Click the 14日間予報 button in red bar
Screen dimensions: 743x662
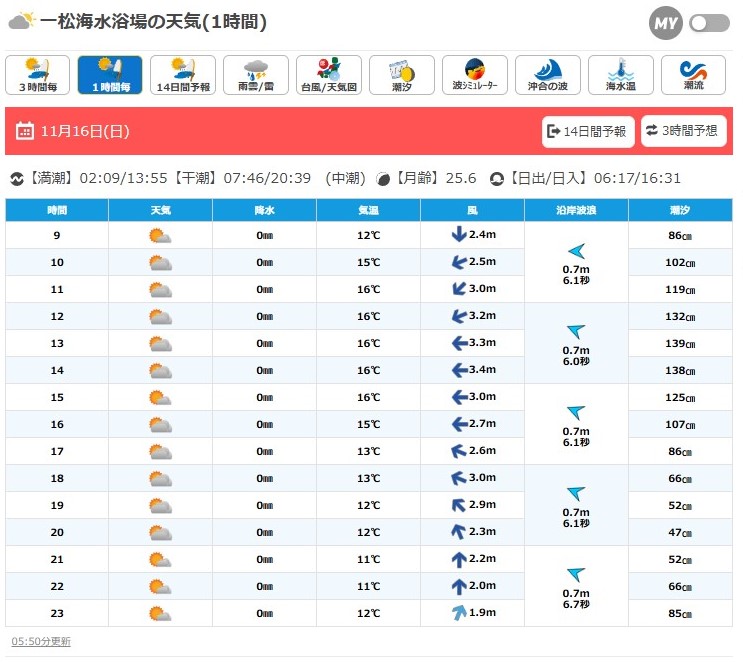pos(588,131)
